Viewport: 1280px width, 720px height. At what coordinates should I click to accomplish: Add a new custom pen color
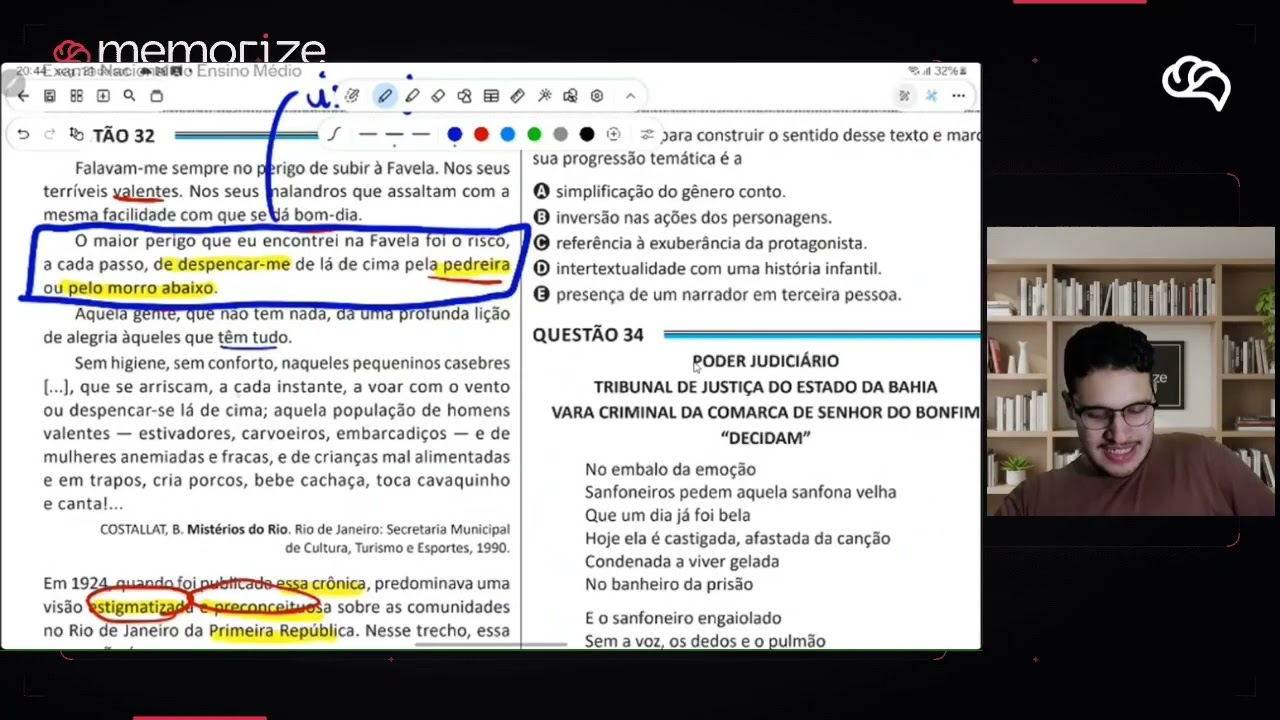(613, 134)
